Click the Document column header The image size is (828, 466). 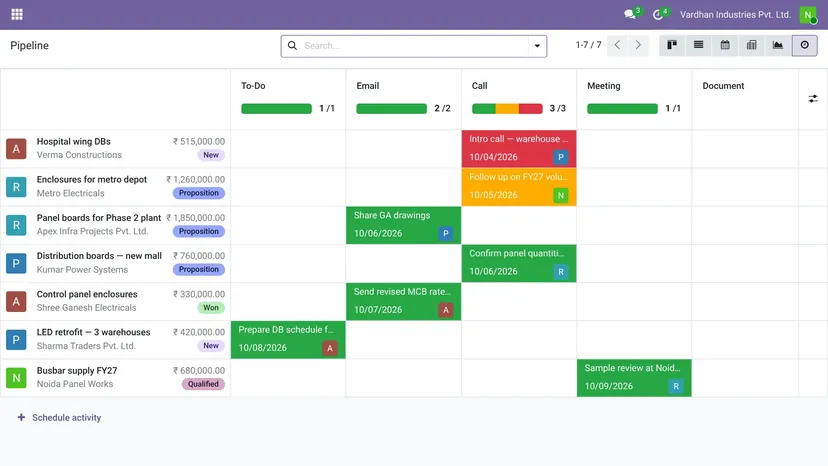pyautogui.click(x=723, y=86)
